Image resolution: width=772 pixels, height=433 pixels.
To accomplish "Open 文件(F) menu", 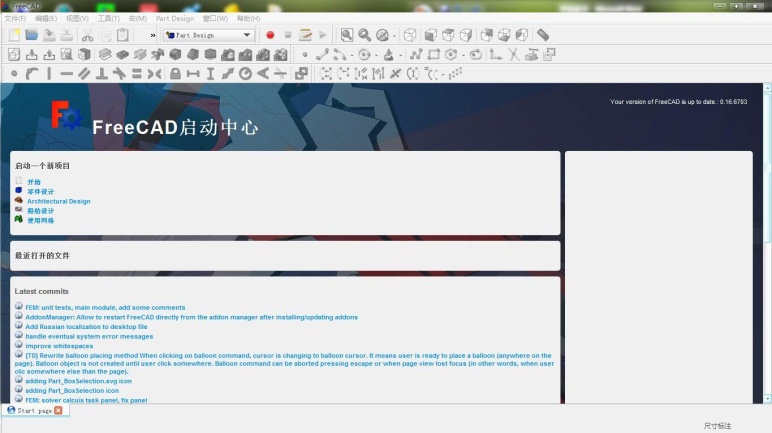I will (15, 18).
